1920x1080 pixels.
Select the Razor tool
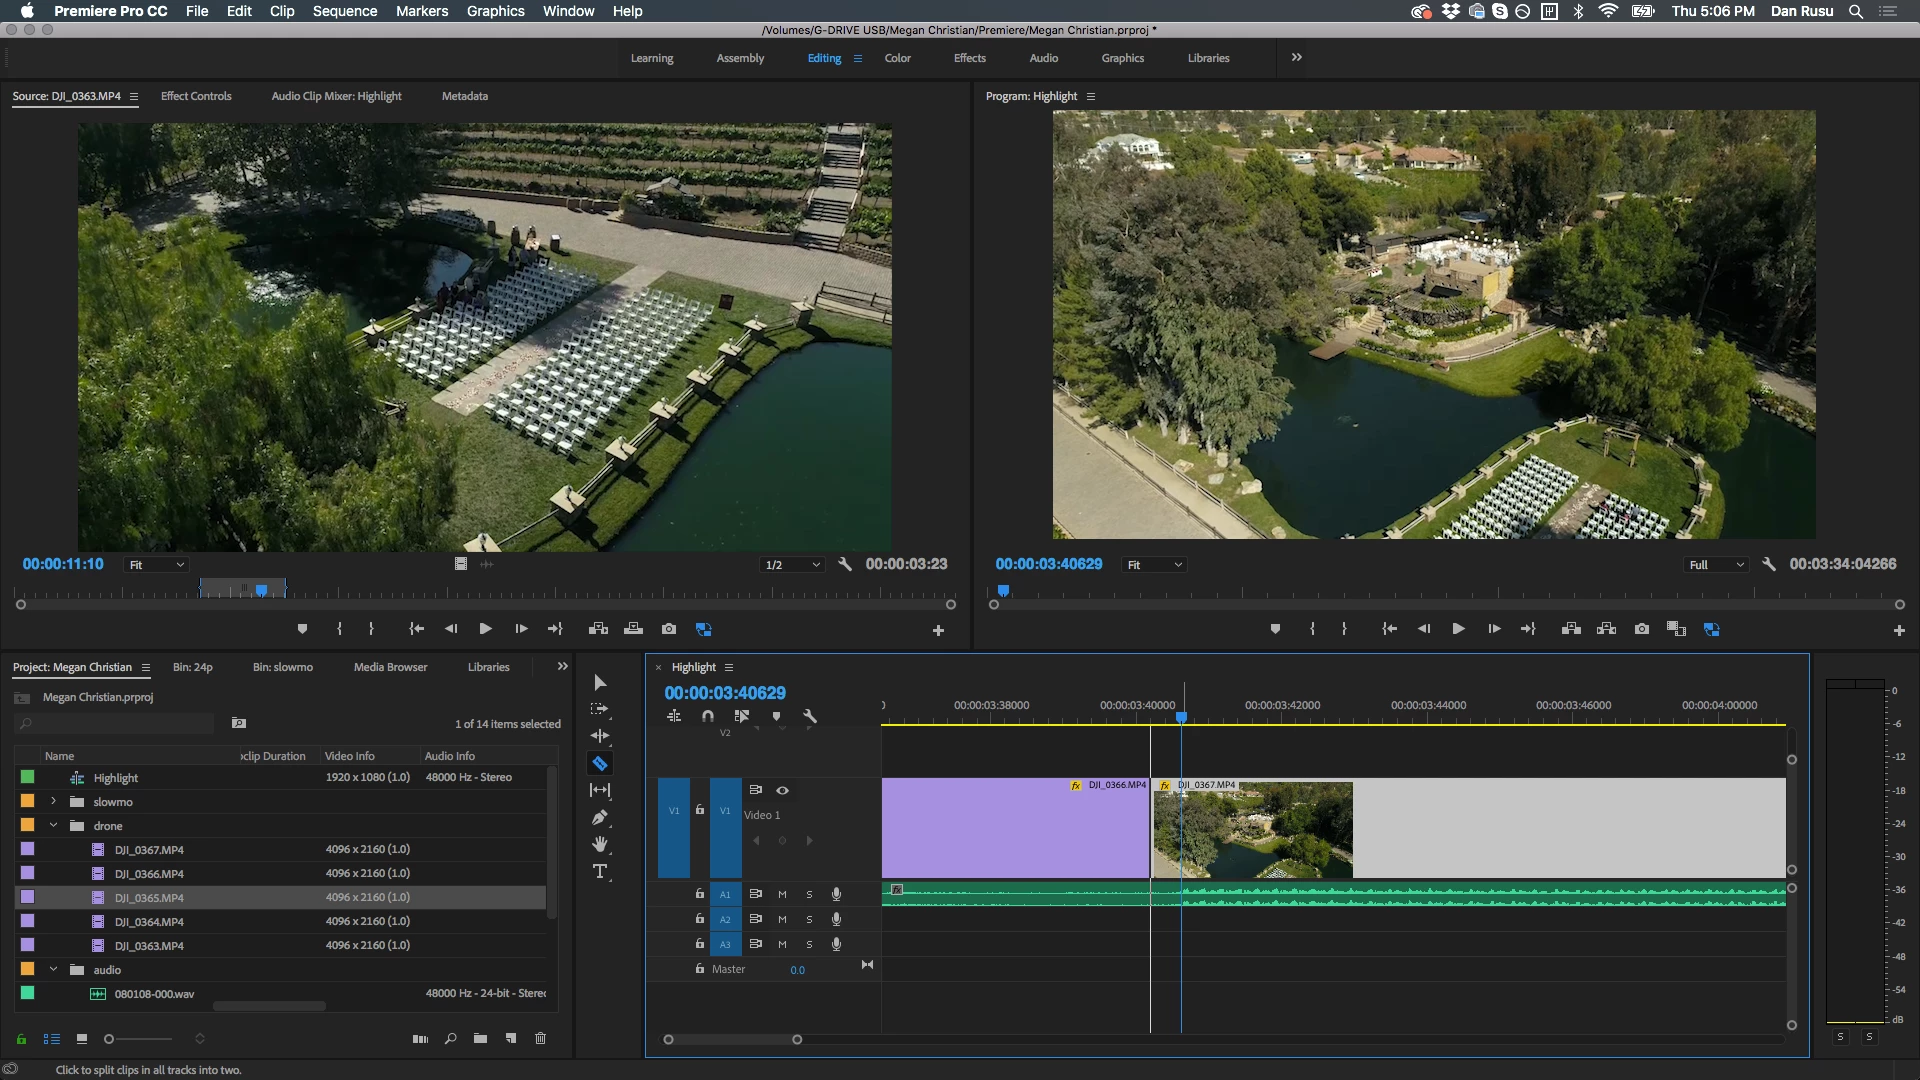coord(599,764)
